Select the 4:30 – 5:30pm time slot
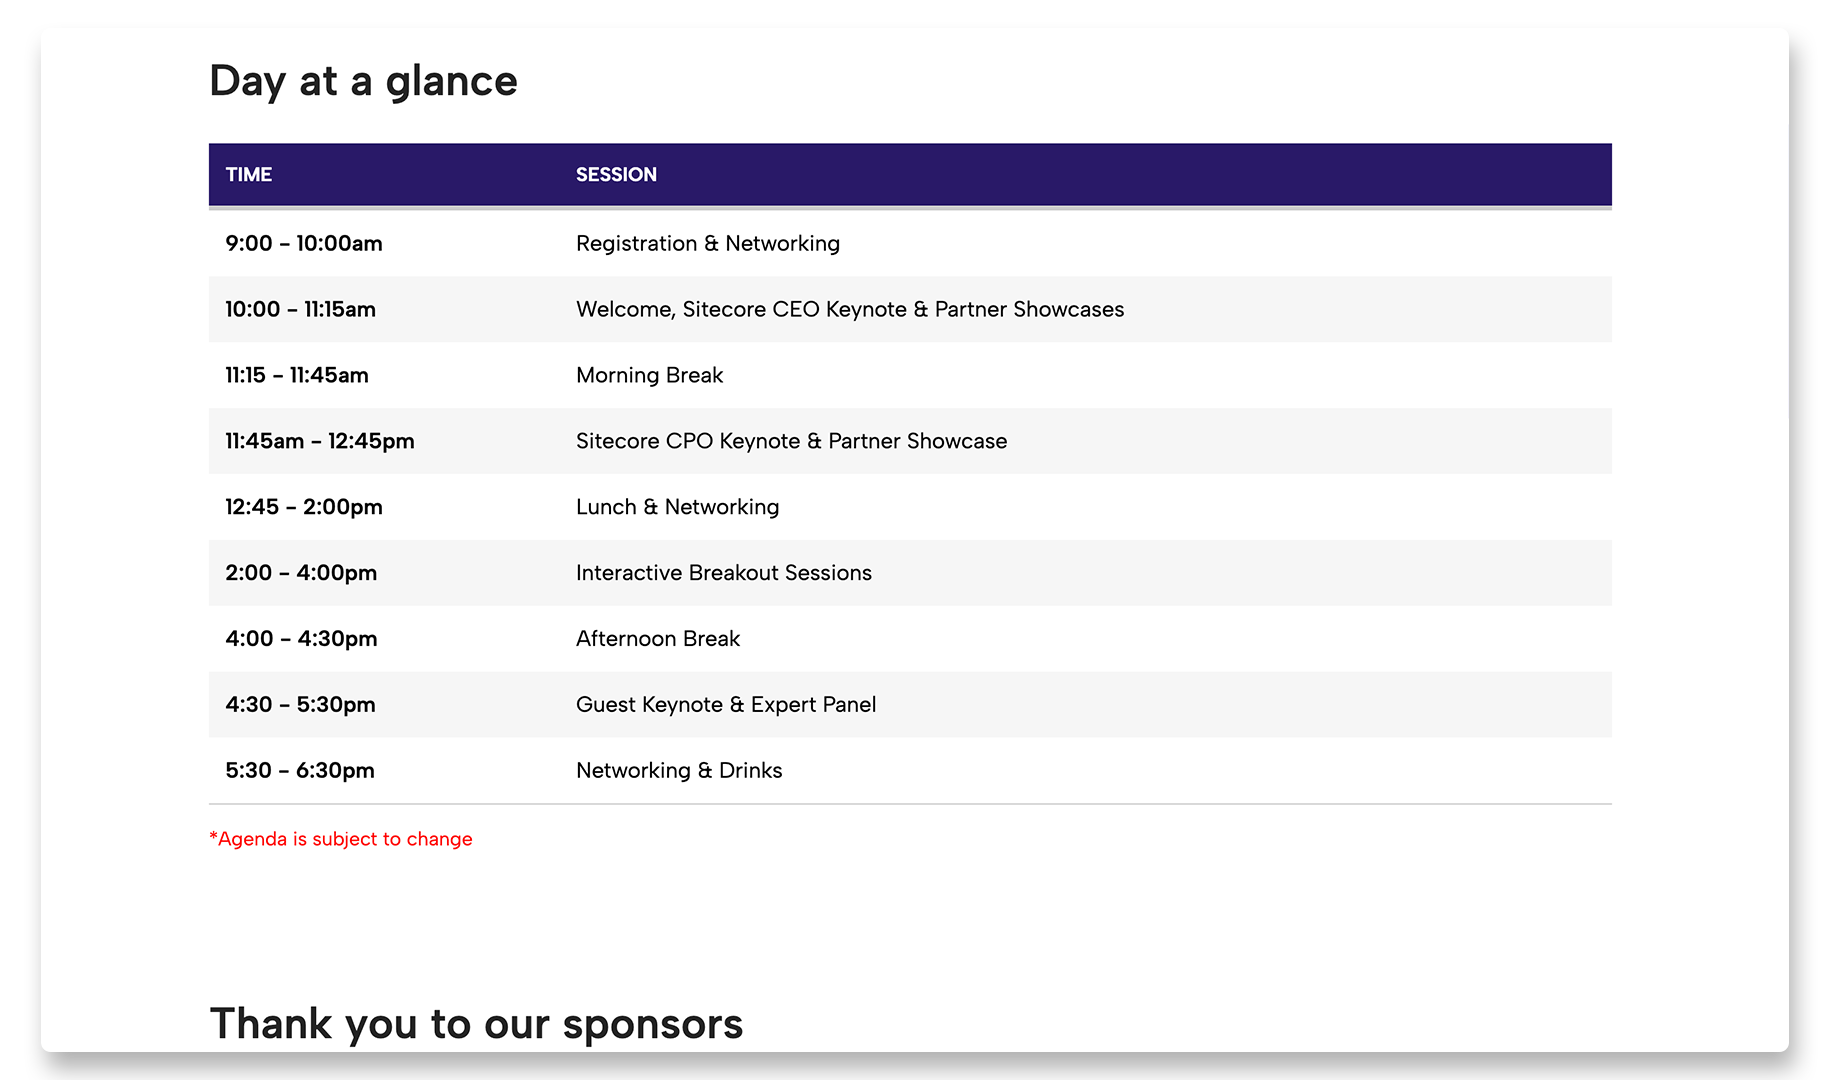Screen dimensions: 1829x1080 [300, 705]
